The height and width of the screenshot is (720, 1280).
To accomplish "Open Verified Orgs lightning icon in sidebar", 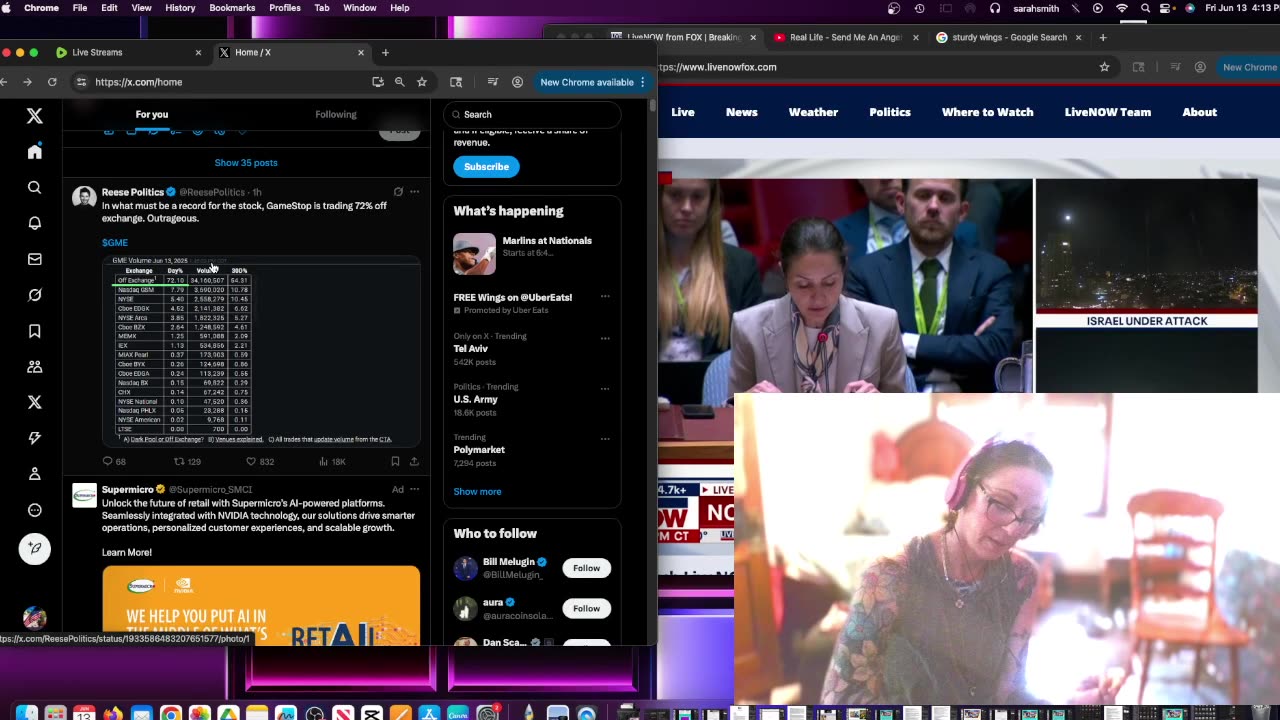I will point(34,438).
